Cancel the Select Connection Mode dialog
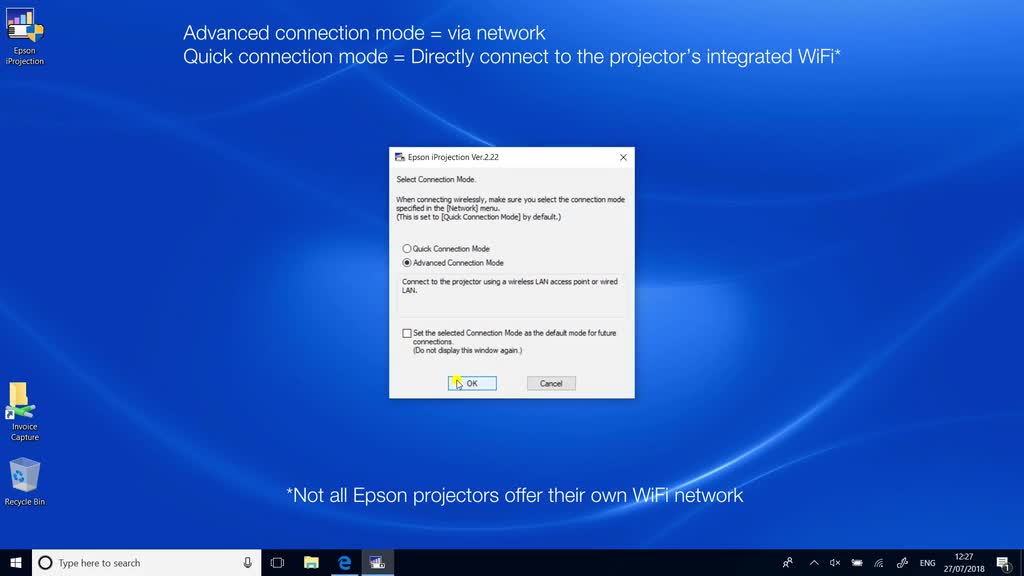The height and width of the screenshot is (576, 1024). [551, 383]
